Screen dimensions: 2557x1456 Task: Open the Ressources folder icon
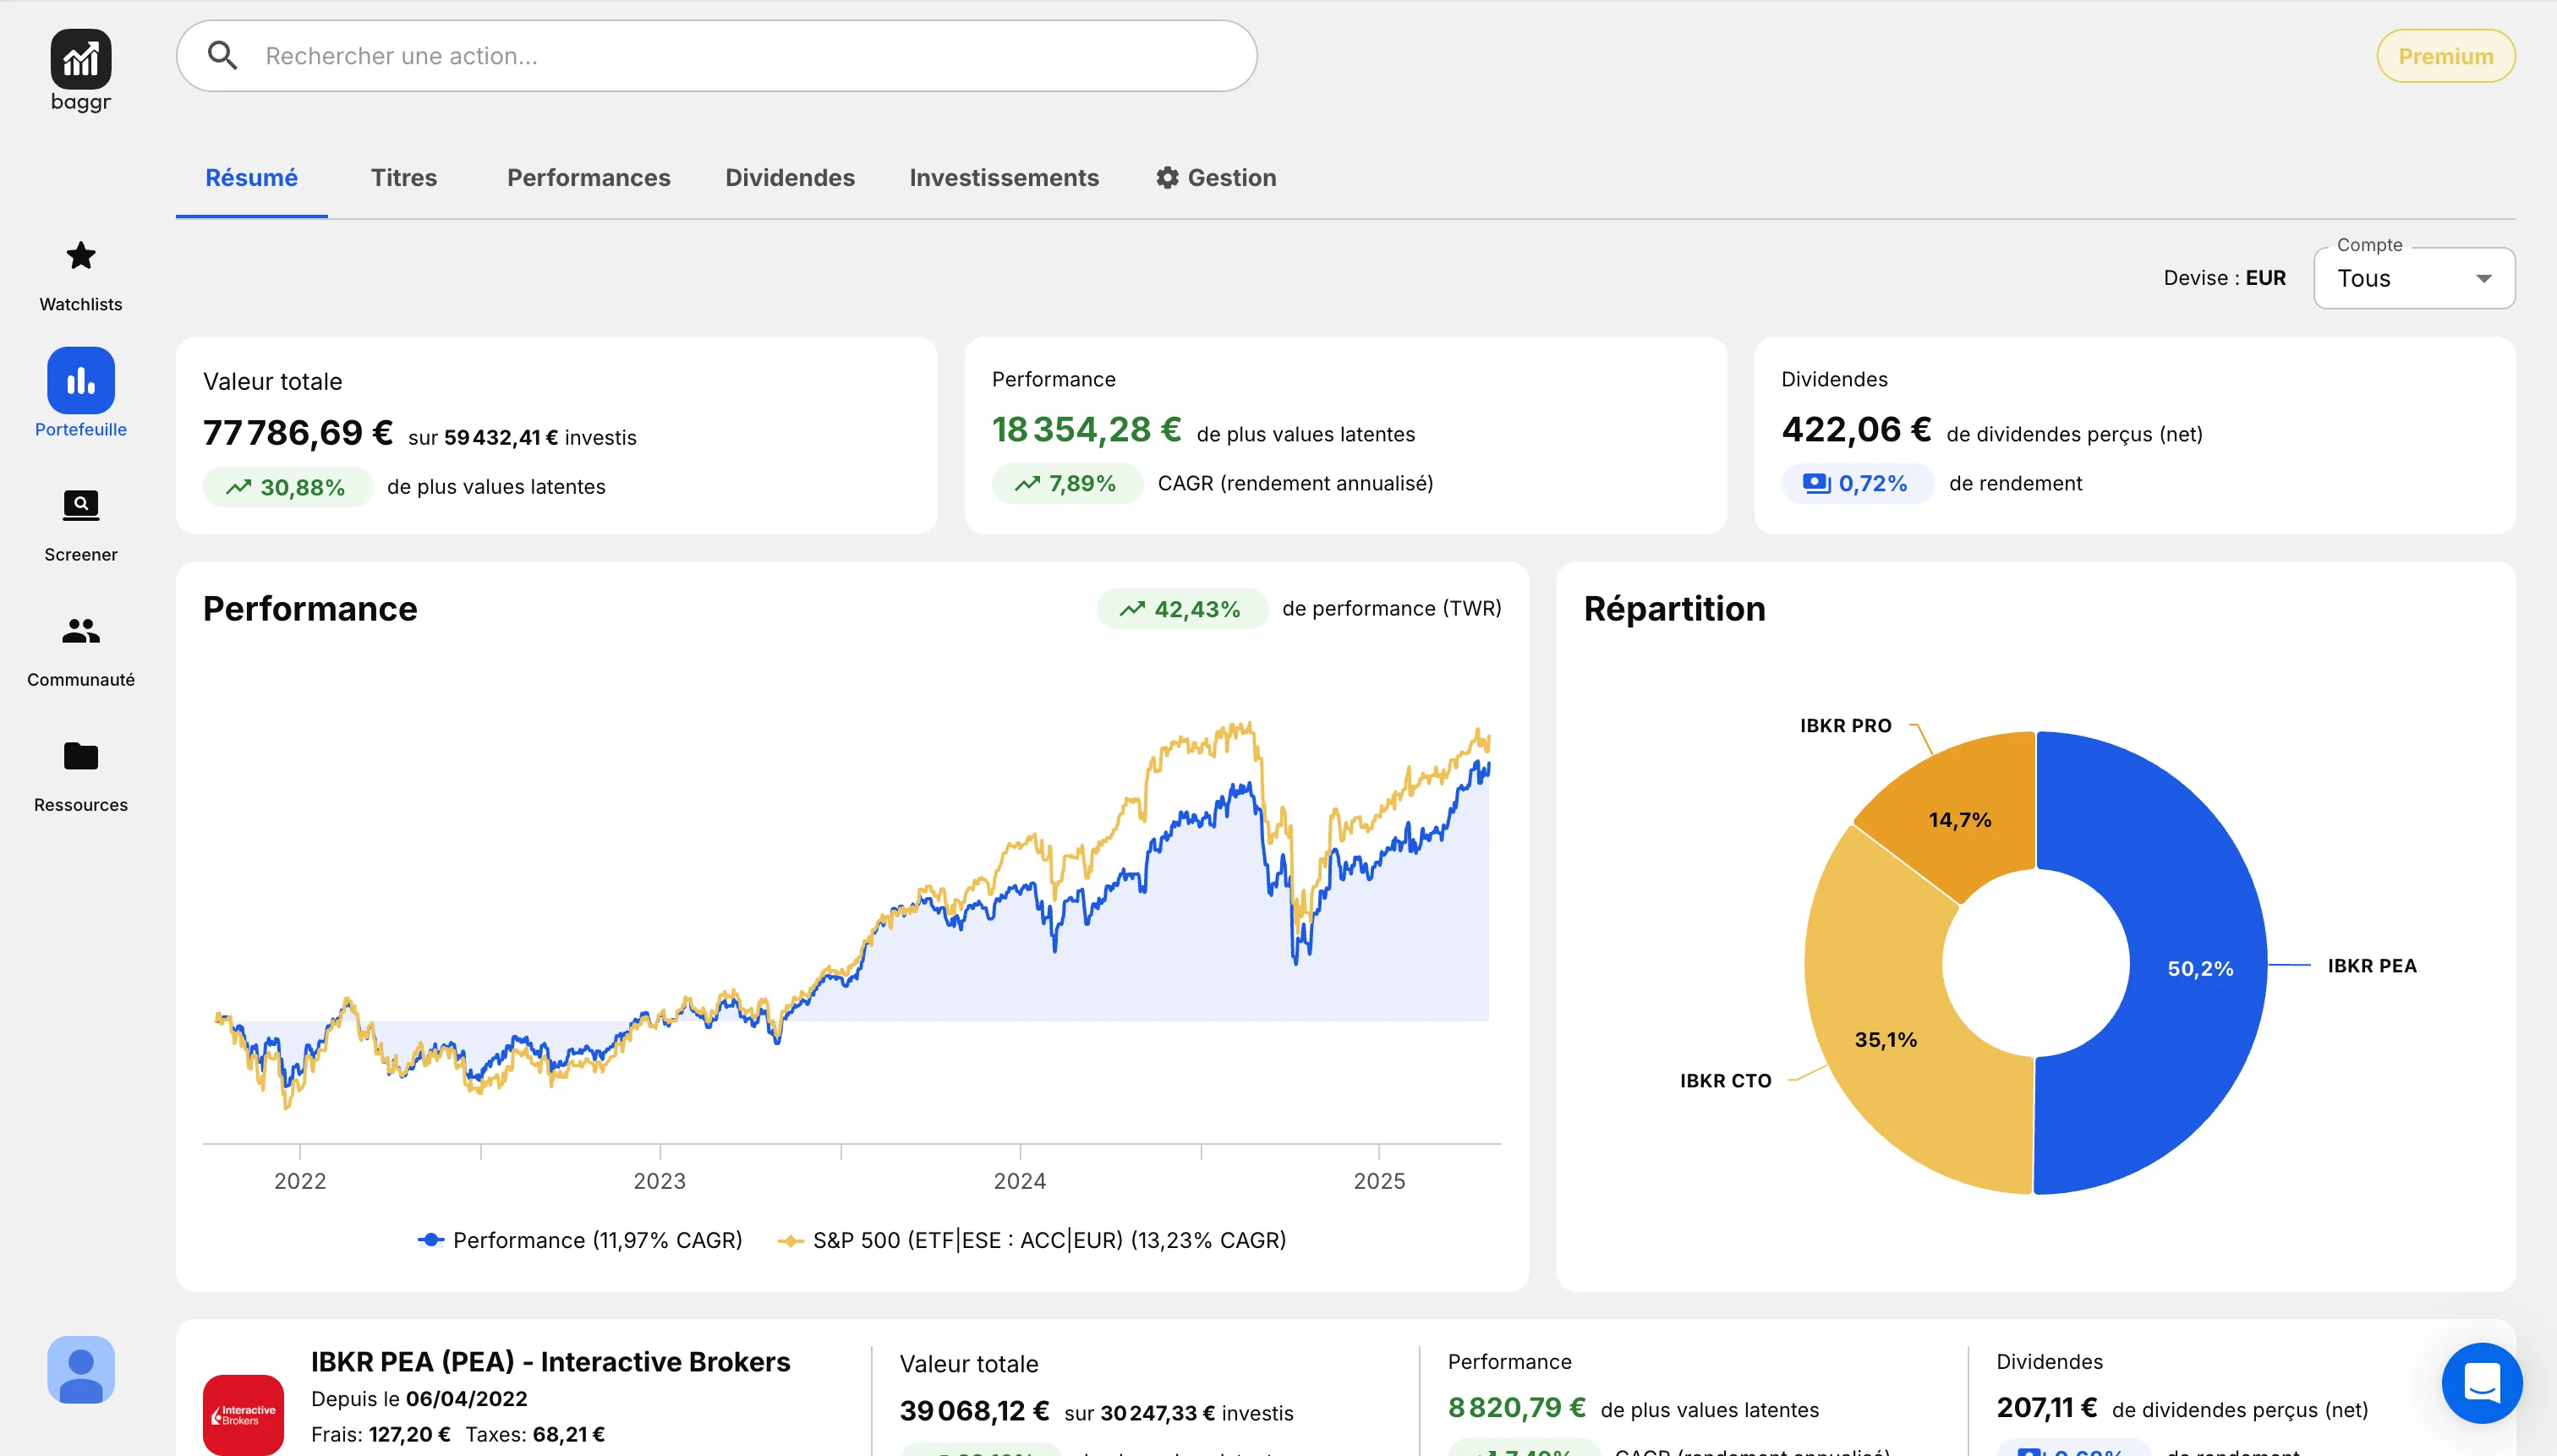[x=80, y=756]
